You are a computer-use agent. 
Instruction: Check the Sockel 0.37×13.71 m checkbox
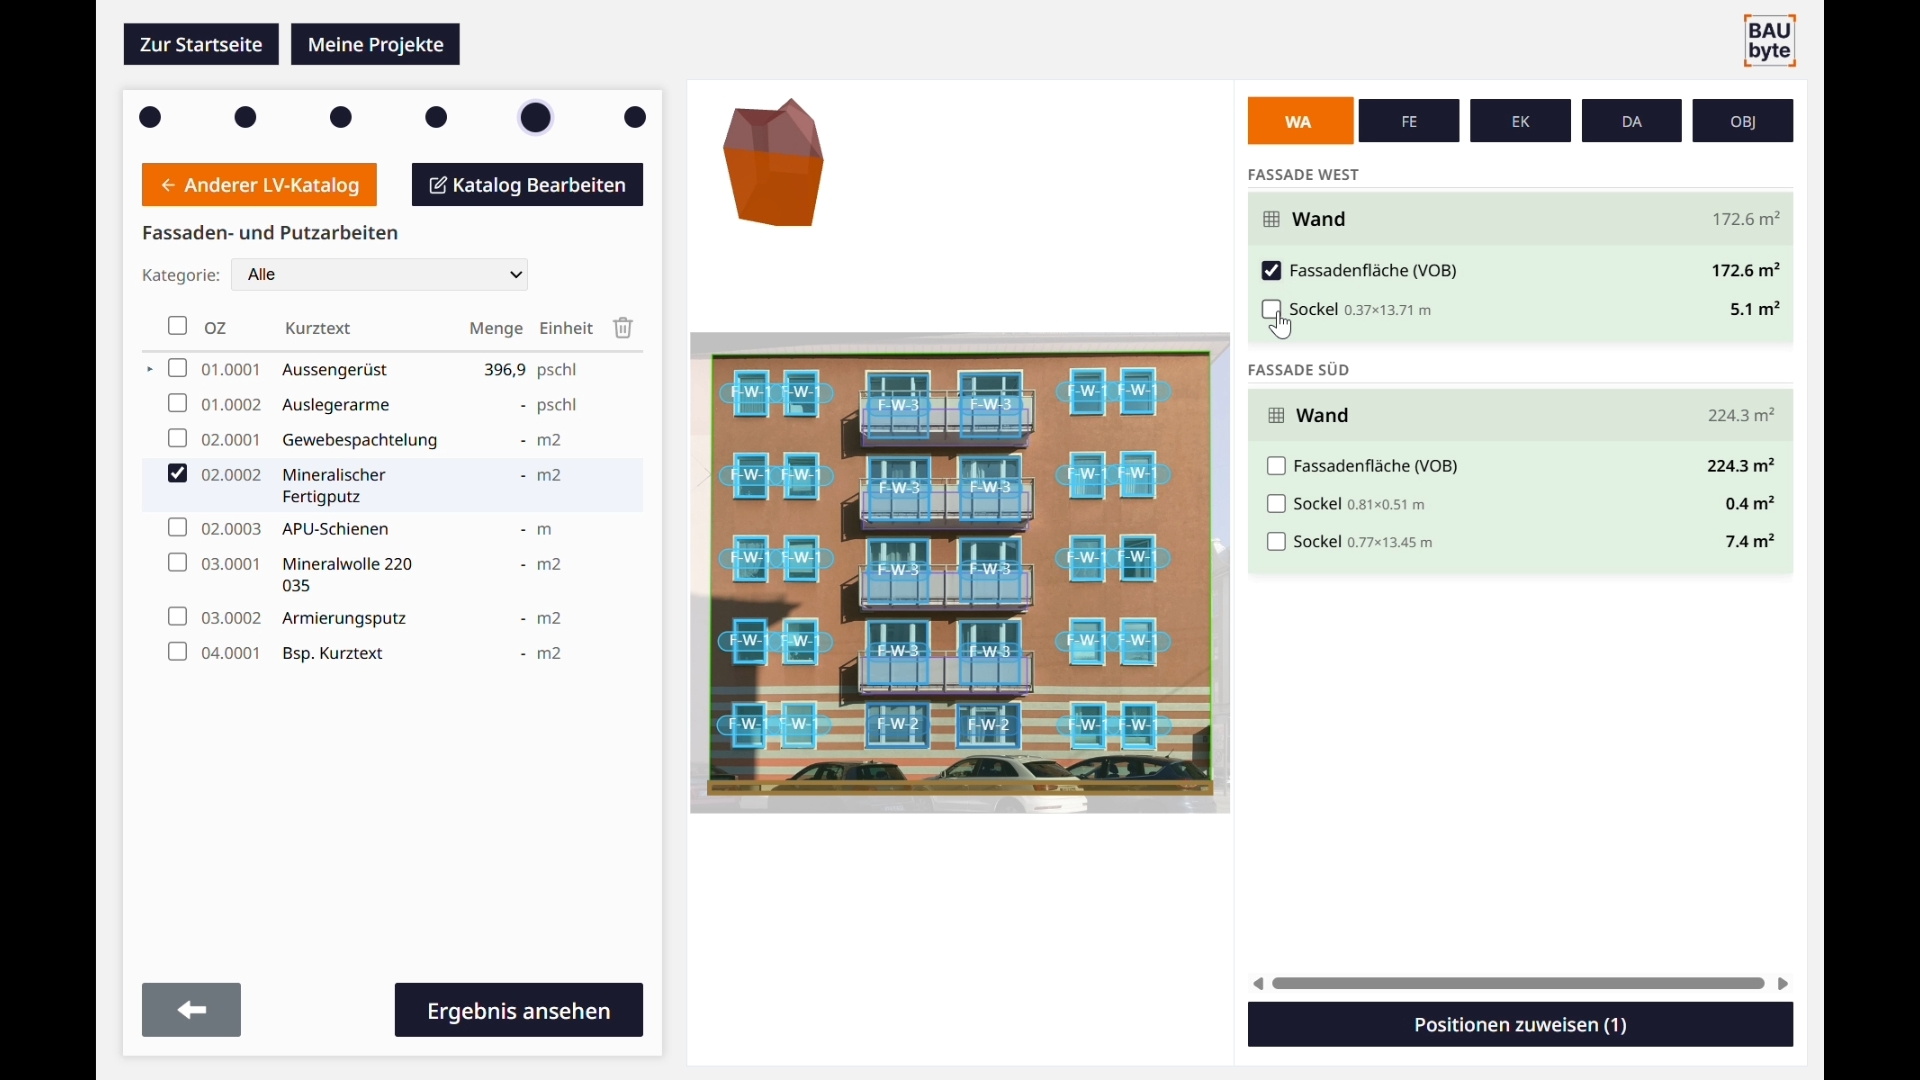(x=1272, y=310)
